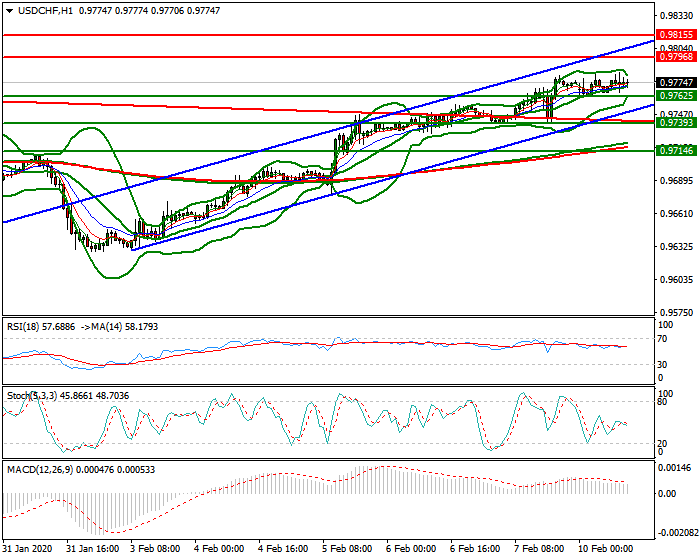This screenshot has width=700, height=560.
Task: Click the 0.95750 price scale value
Action: (677, 313)
